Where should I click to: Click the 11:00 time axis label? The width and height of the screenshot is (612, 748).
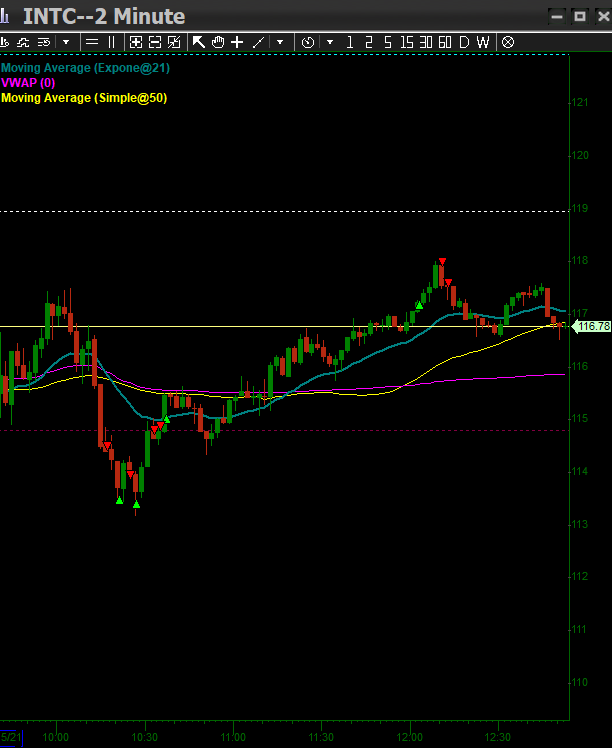pyautogui.click(x=233, y=738)
